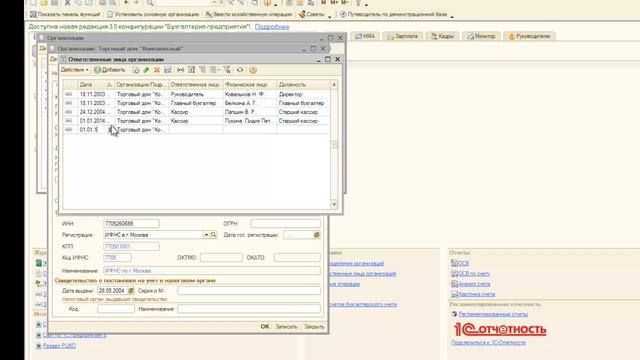Click the Записать button
The width and height of the screenshot is (640, 360).
[286, 327]
